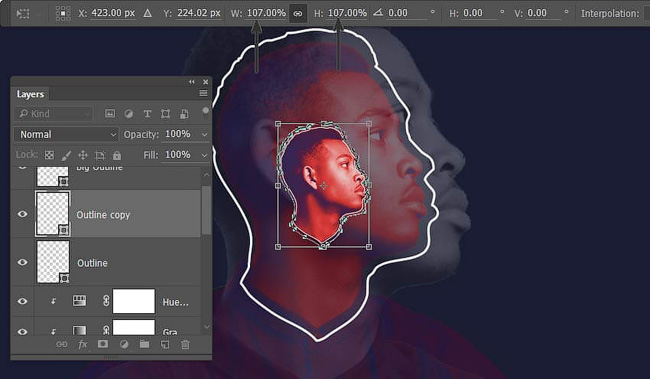Select the Outline layer name

[x=92, y=263]
